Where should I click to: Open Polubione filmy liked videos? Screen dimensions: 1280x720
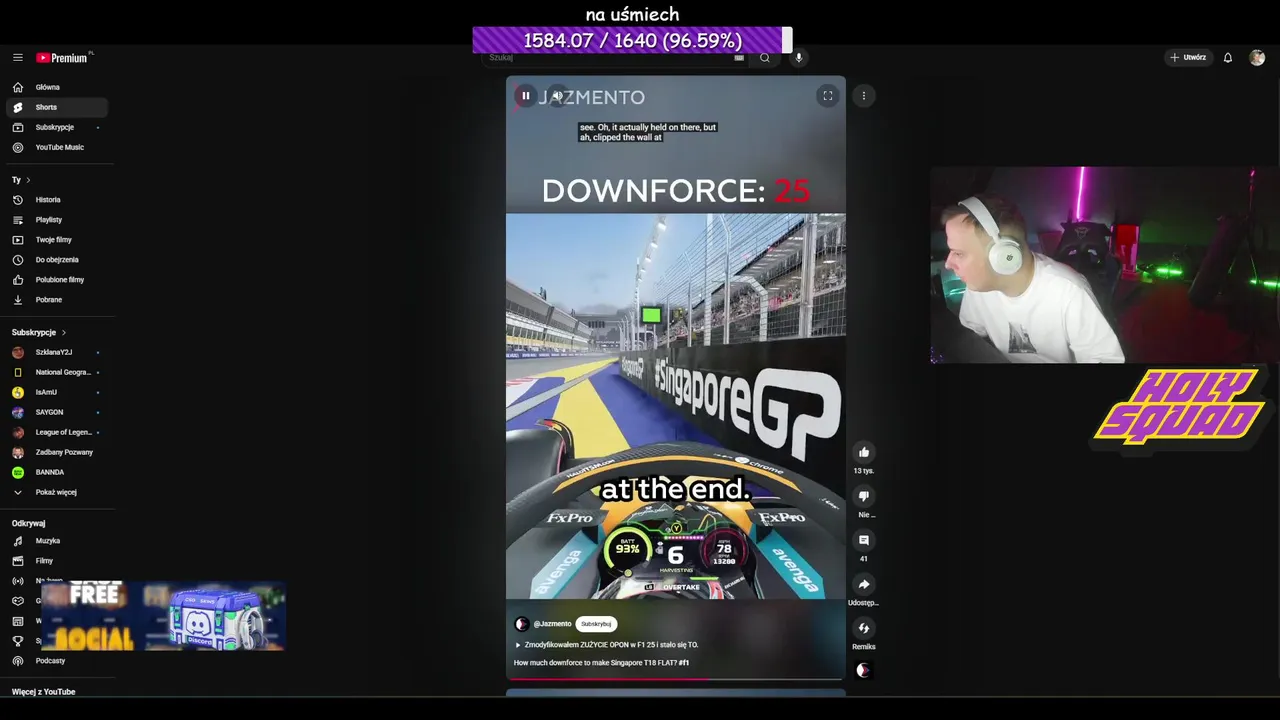(56, 280)
